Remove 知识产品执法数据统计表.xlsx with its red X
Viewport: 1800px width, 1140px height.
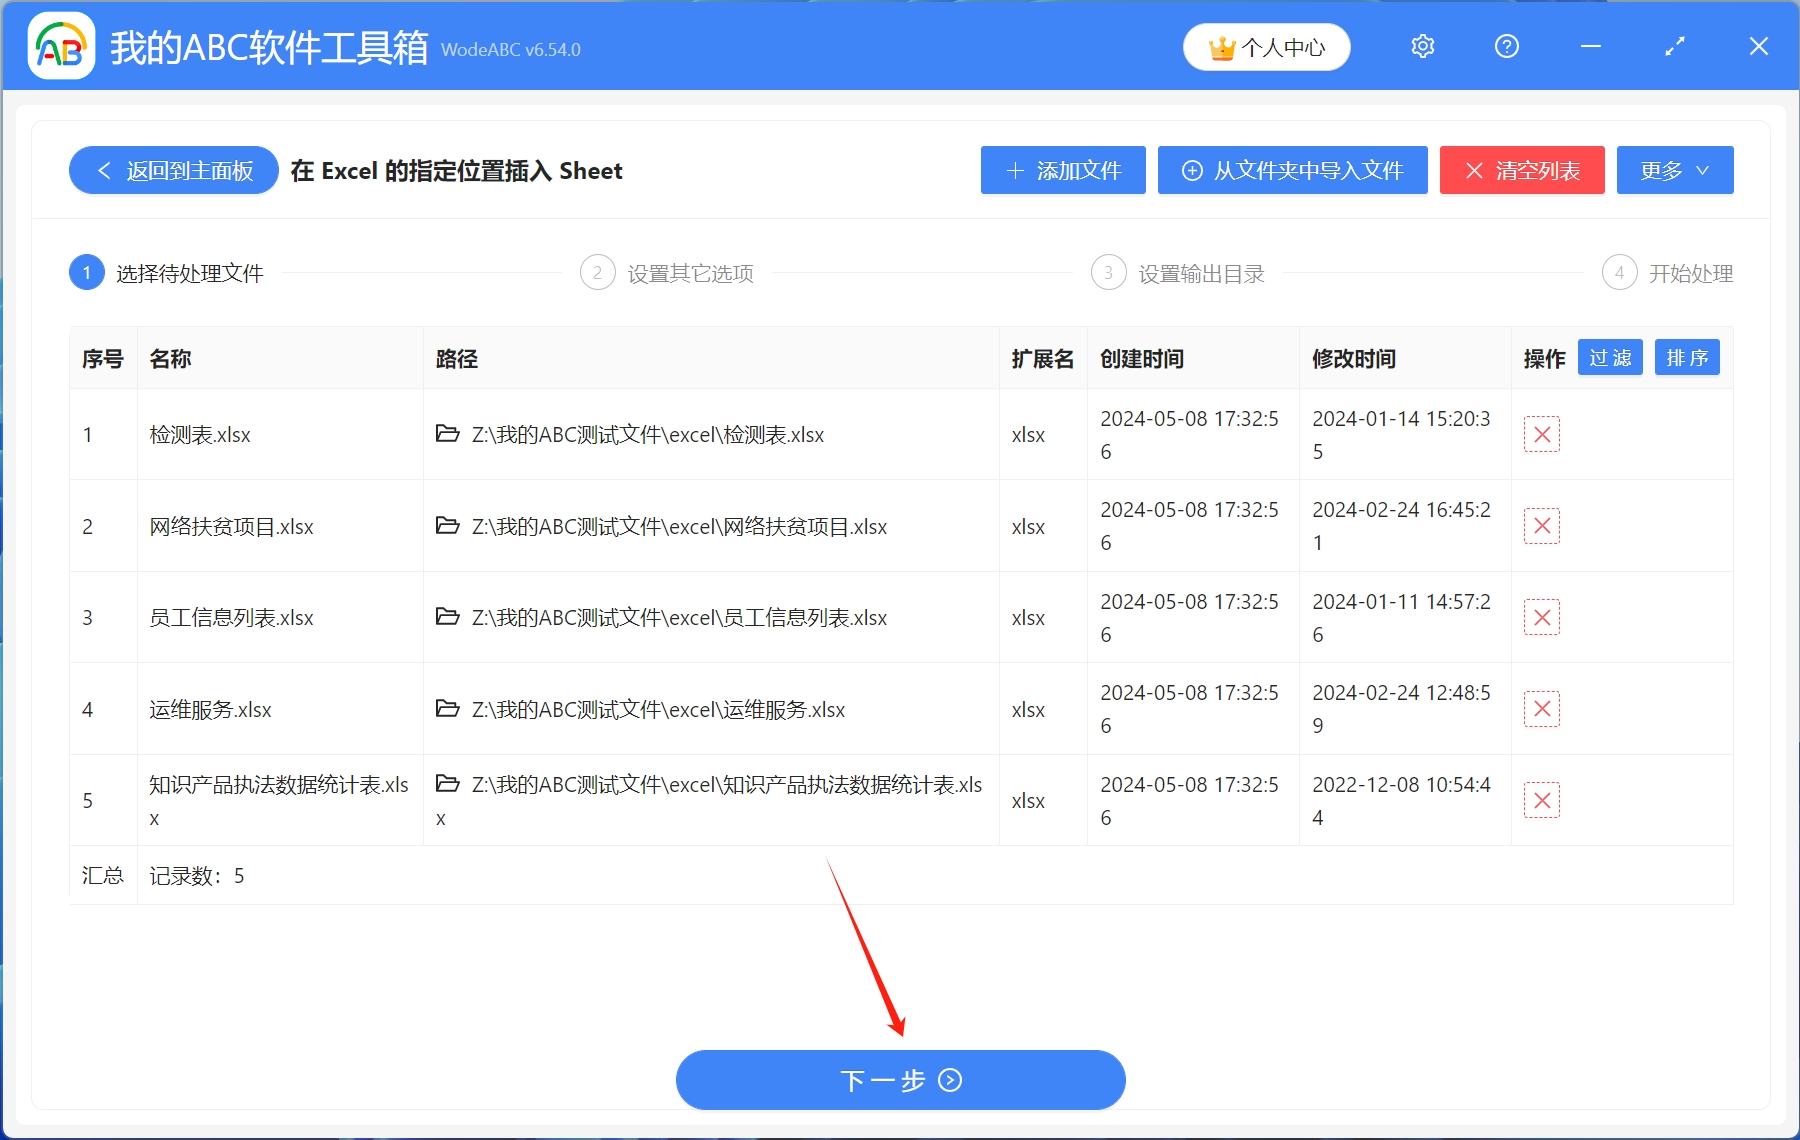(x=1542, y=801)
